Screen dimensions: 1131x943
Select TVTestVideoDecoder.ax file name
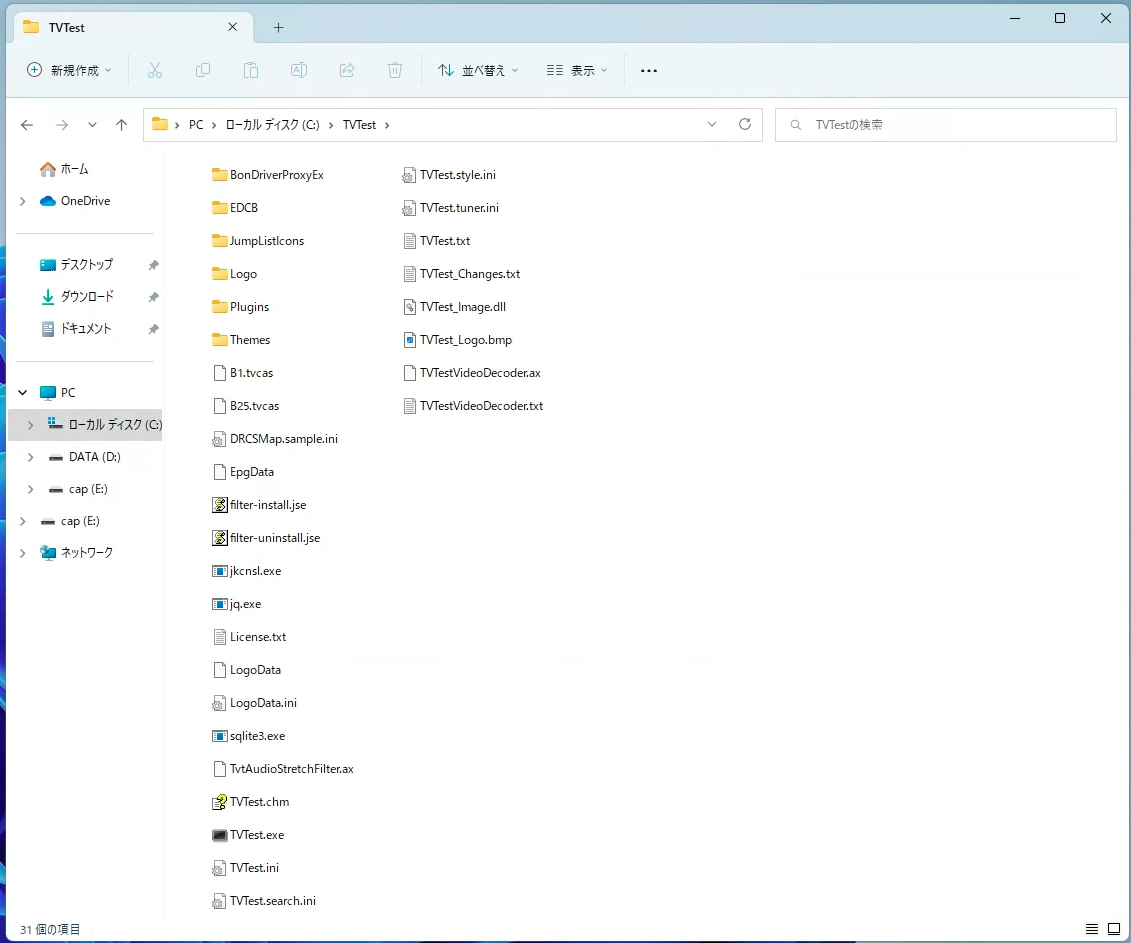tap(480, 373)
